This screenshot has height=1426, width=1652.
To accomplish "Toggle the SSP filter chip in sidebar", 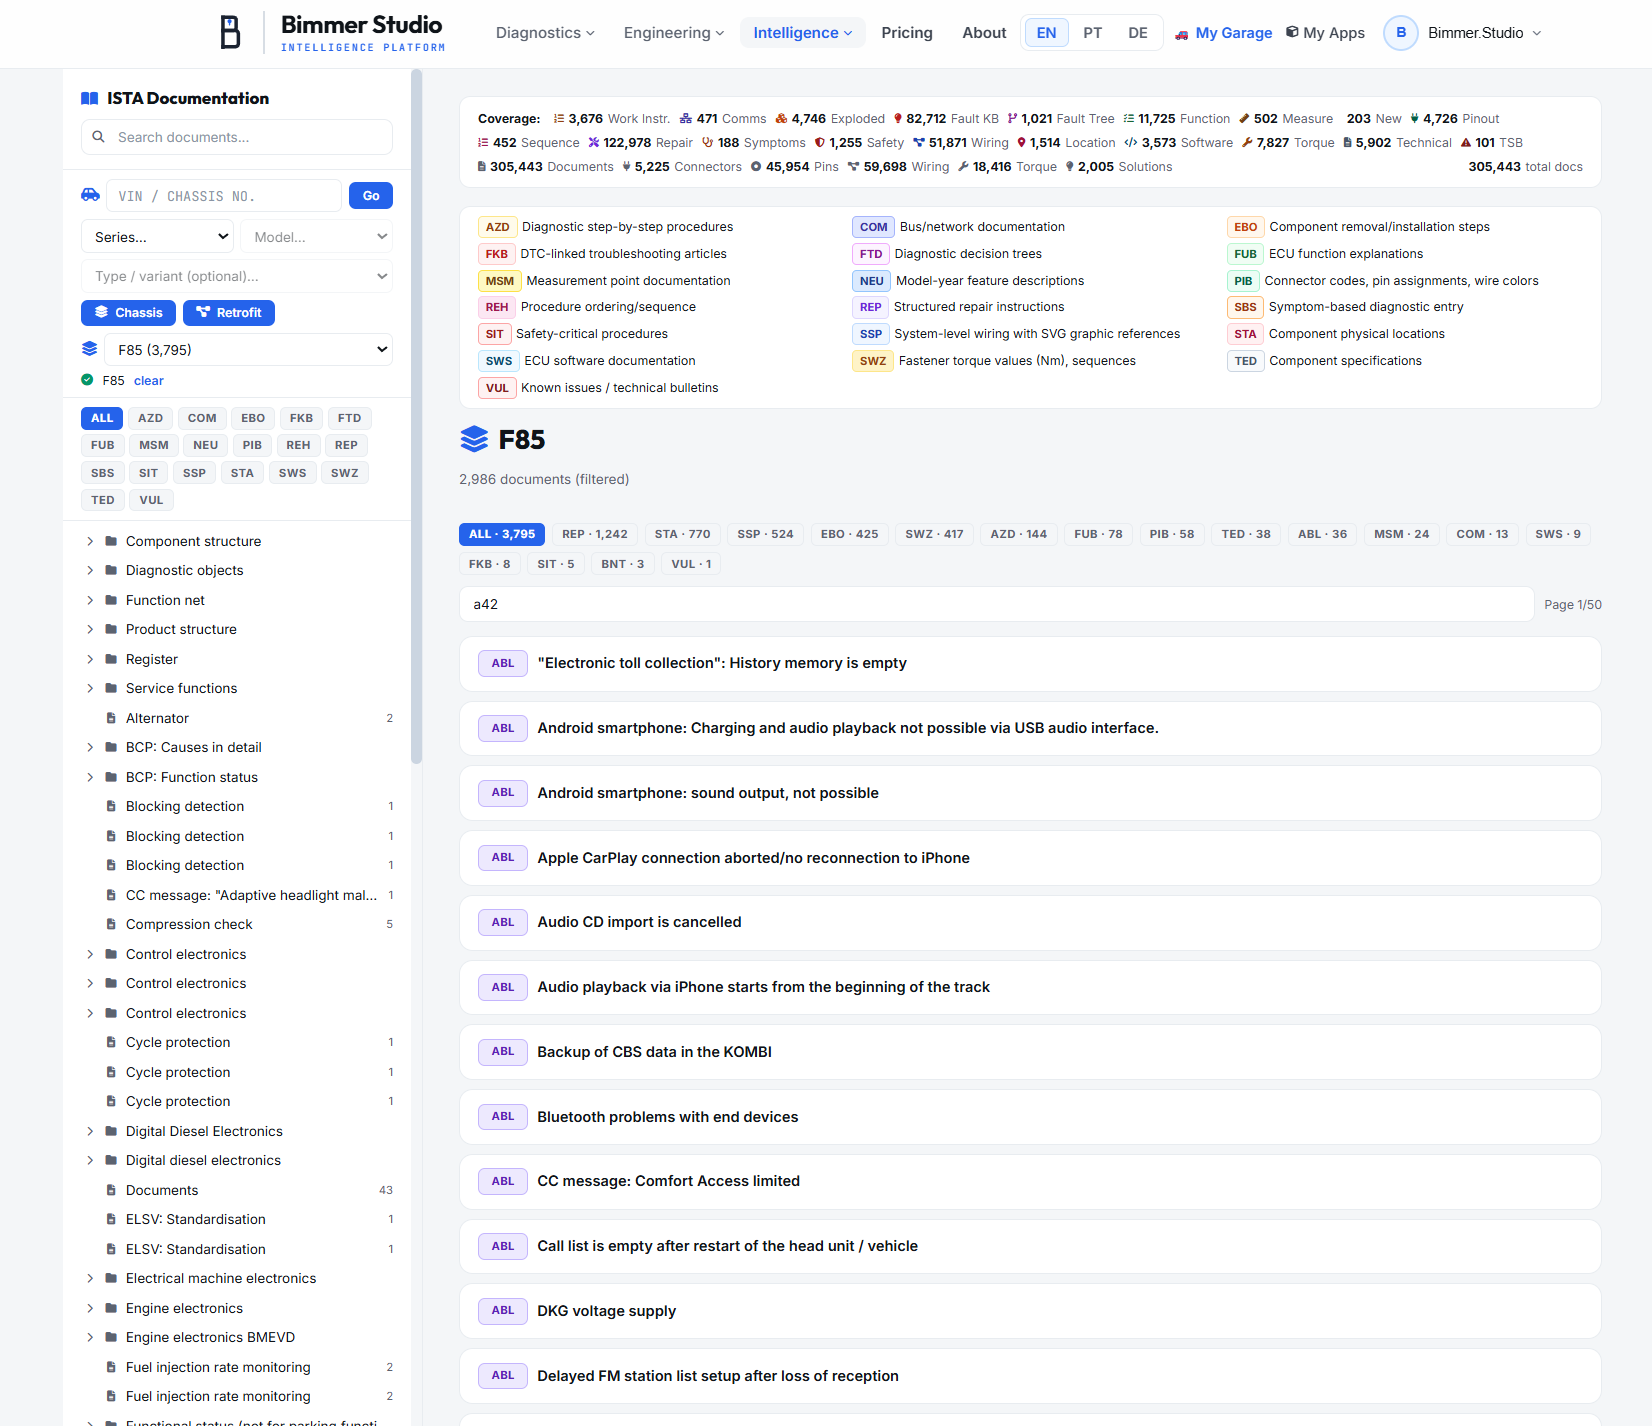I will coord(194,473).
